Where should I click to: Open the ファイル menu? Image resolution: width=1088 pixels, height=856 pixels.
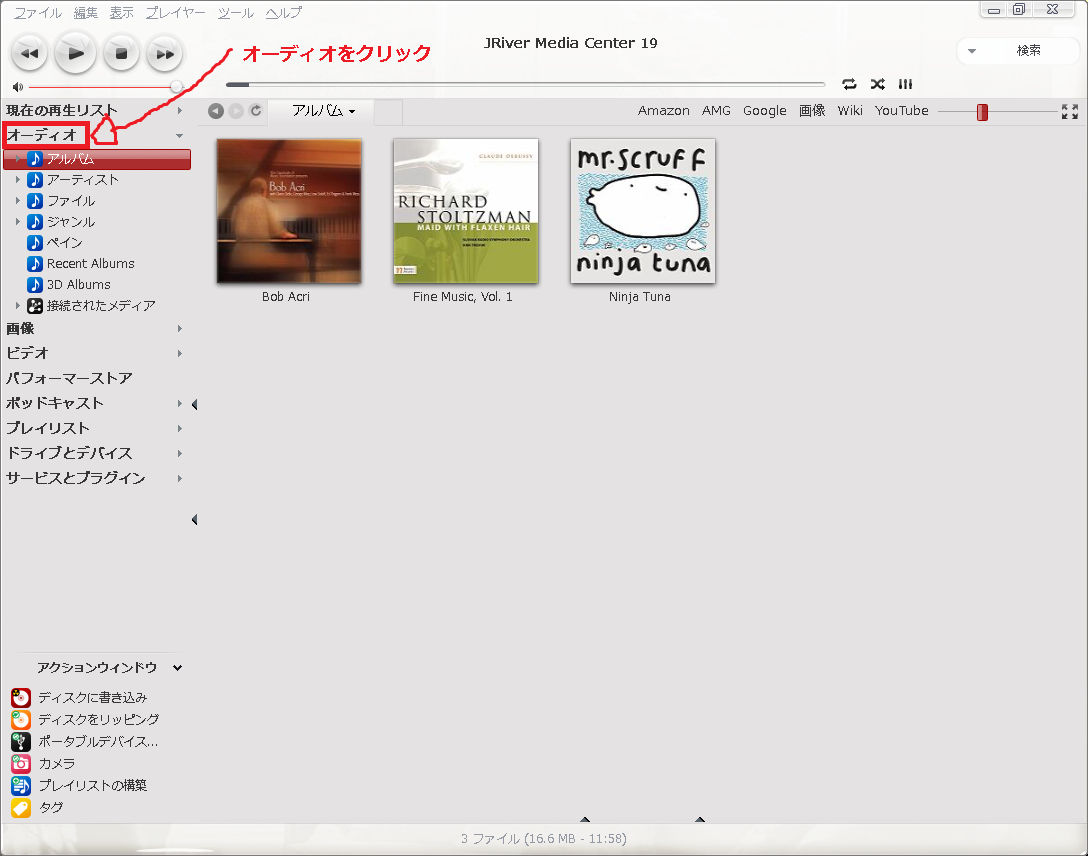click(37, 13)
